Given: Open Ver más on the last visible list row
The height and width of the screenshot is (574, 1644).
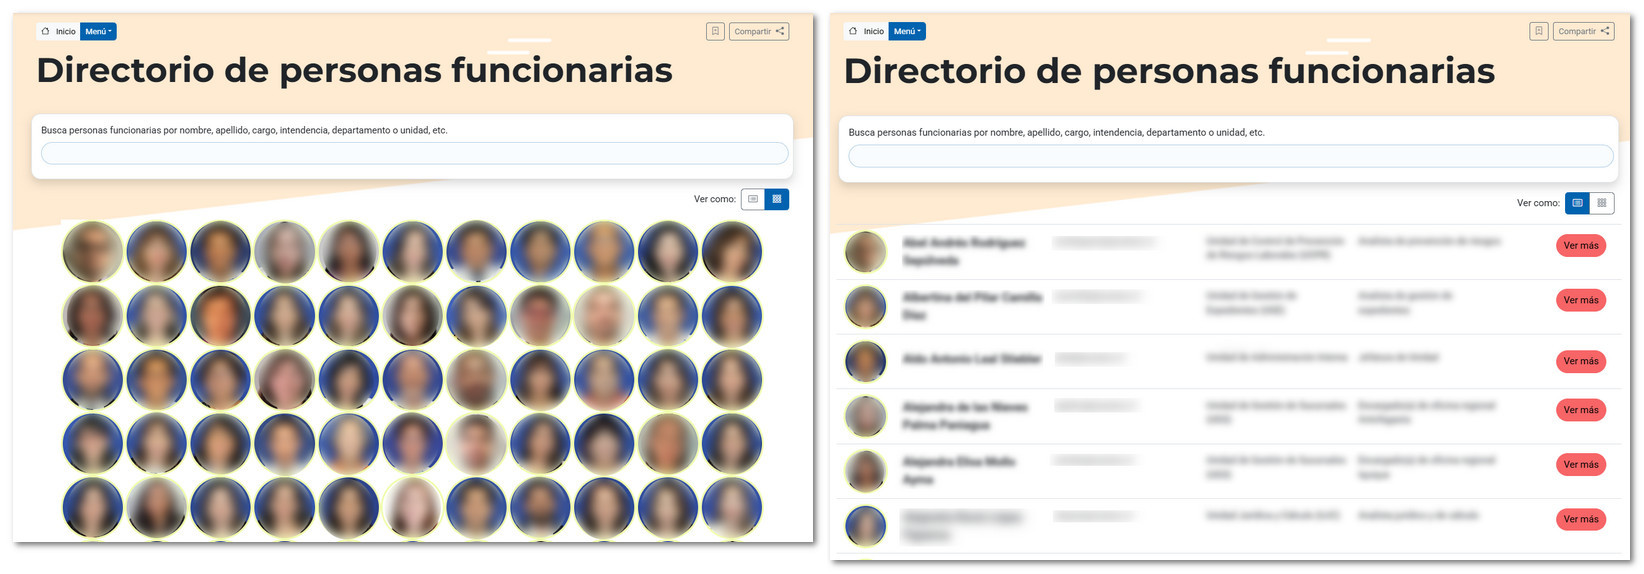Looking at the screenshot, I should click(1580, 519).
